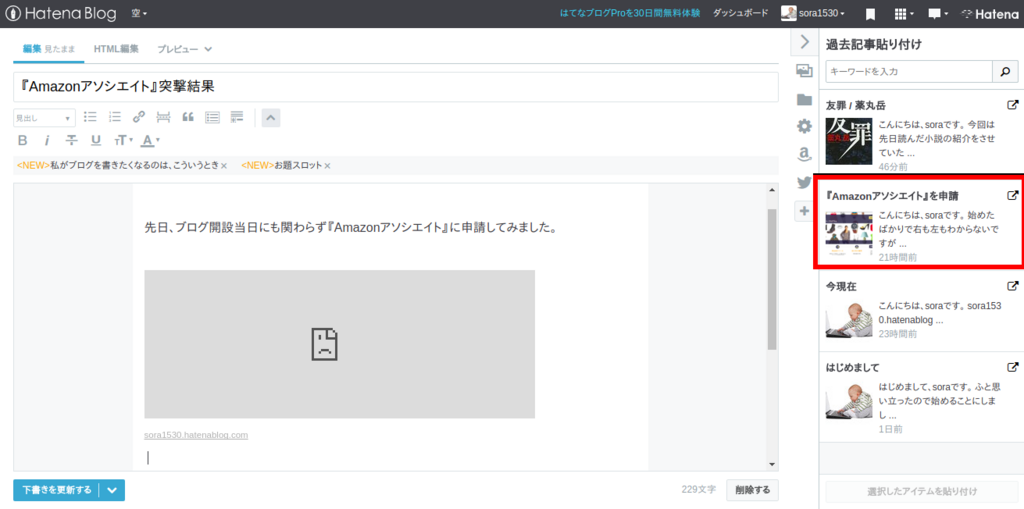The image size is (1024, 509).
Task: Insert a blockquote
Action: click(188, 117)
